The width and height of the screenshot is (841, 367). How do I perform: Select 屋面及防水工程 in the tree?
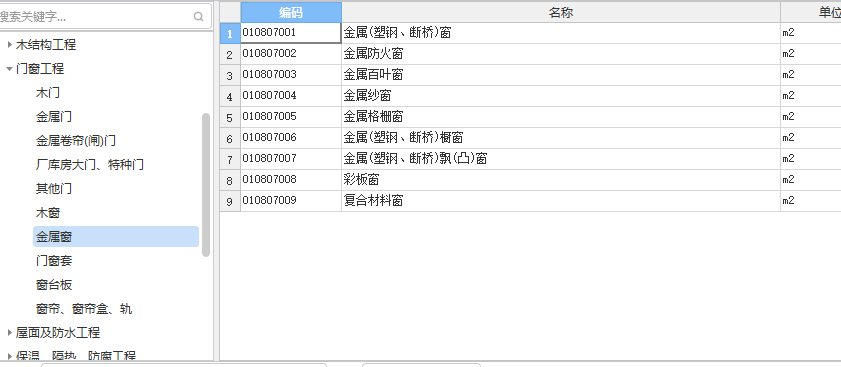pyautogui.click(x=58, y=333)
